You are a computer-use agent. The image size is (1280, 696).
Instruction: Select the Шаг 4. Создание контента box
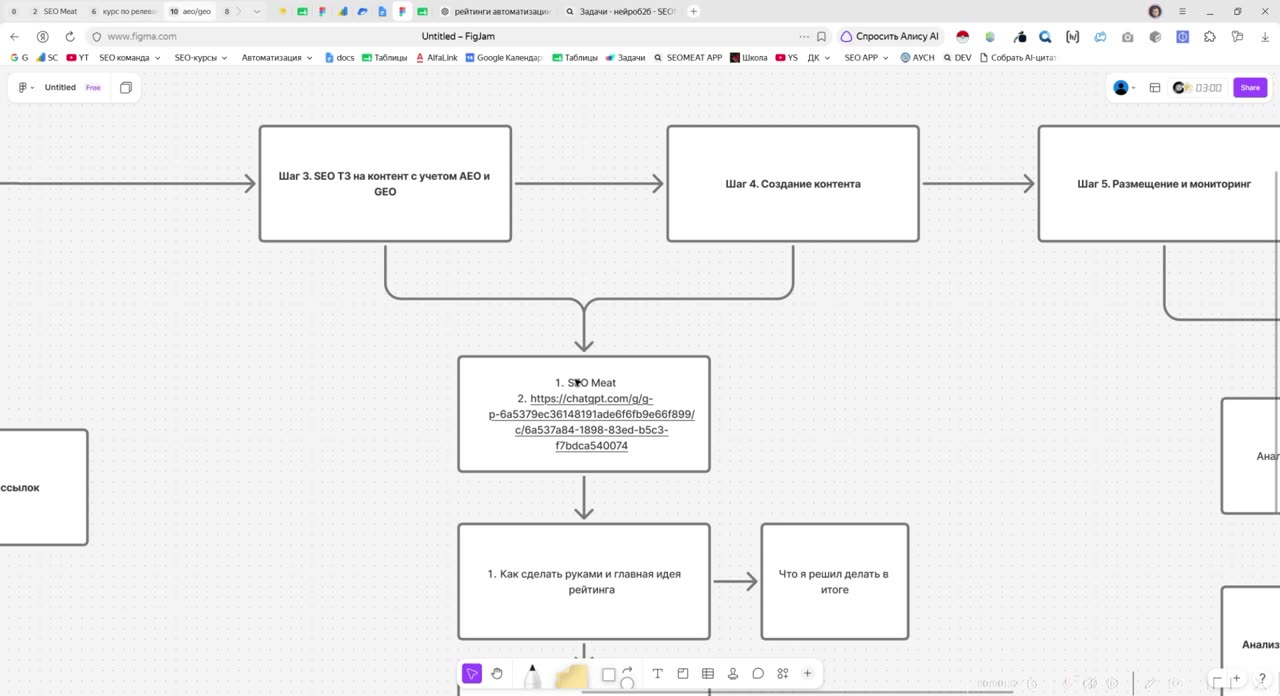[793, 184]
